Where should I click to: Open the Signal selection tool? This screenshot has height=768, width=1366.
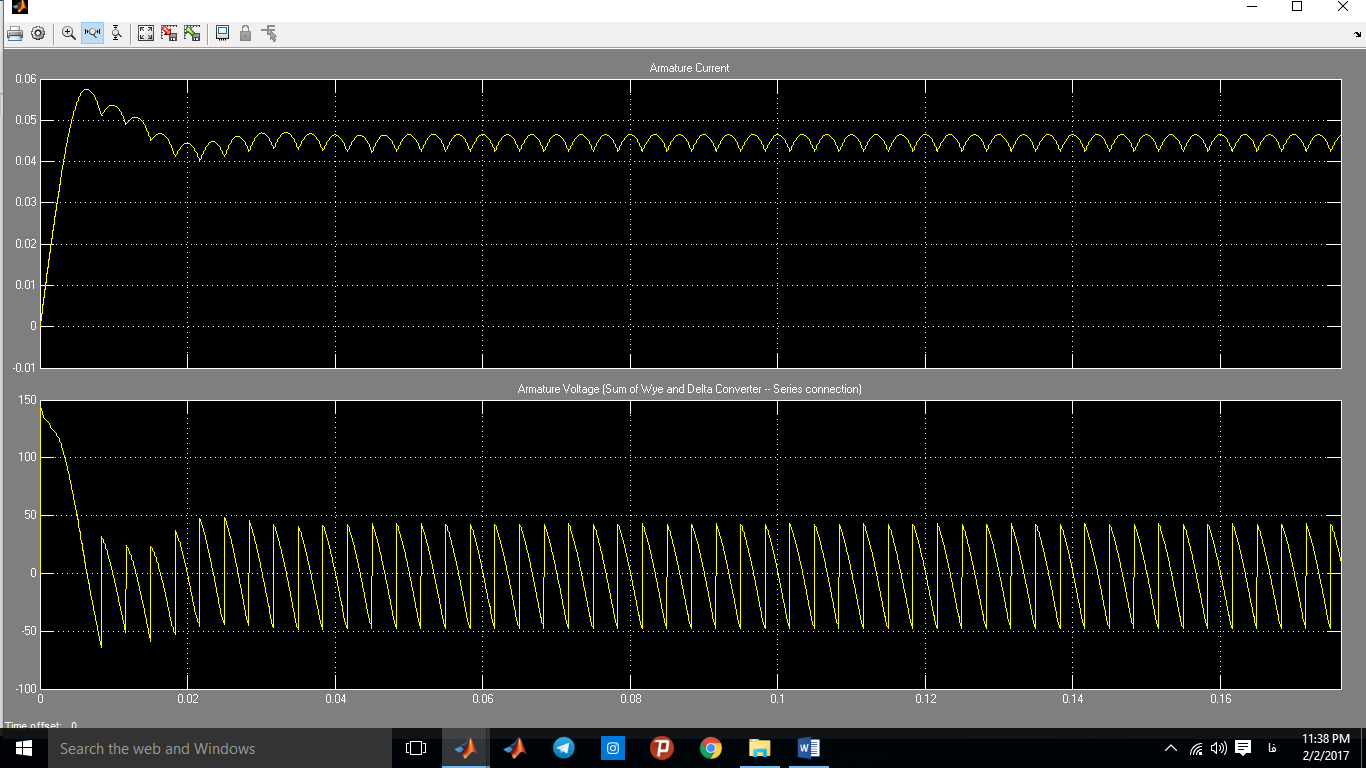click(x=269, y=33)
